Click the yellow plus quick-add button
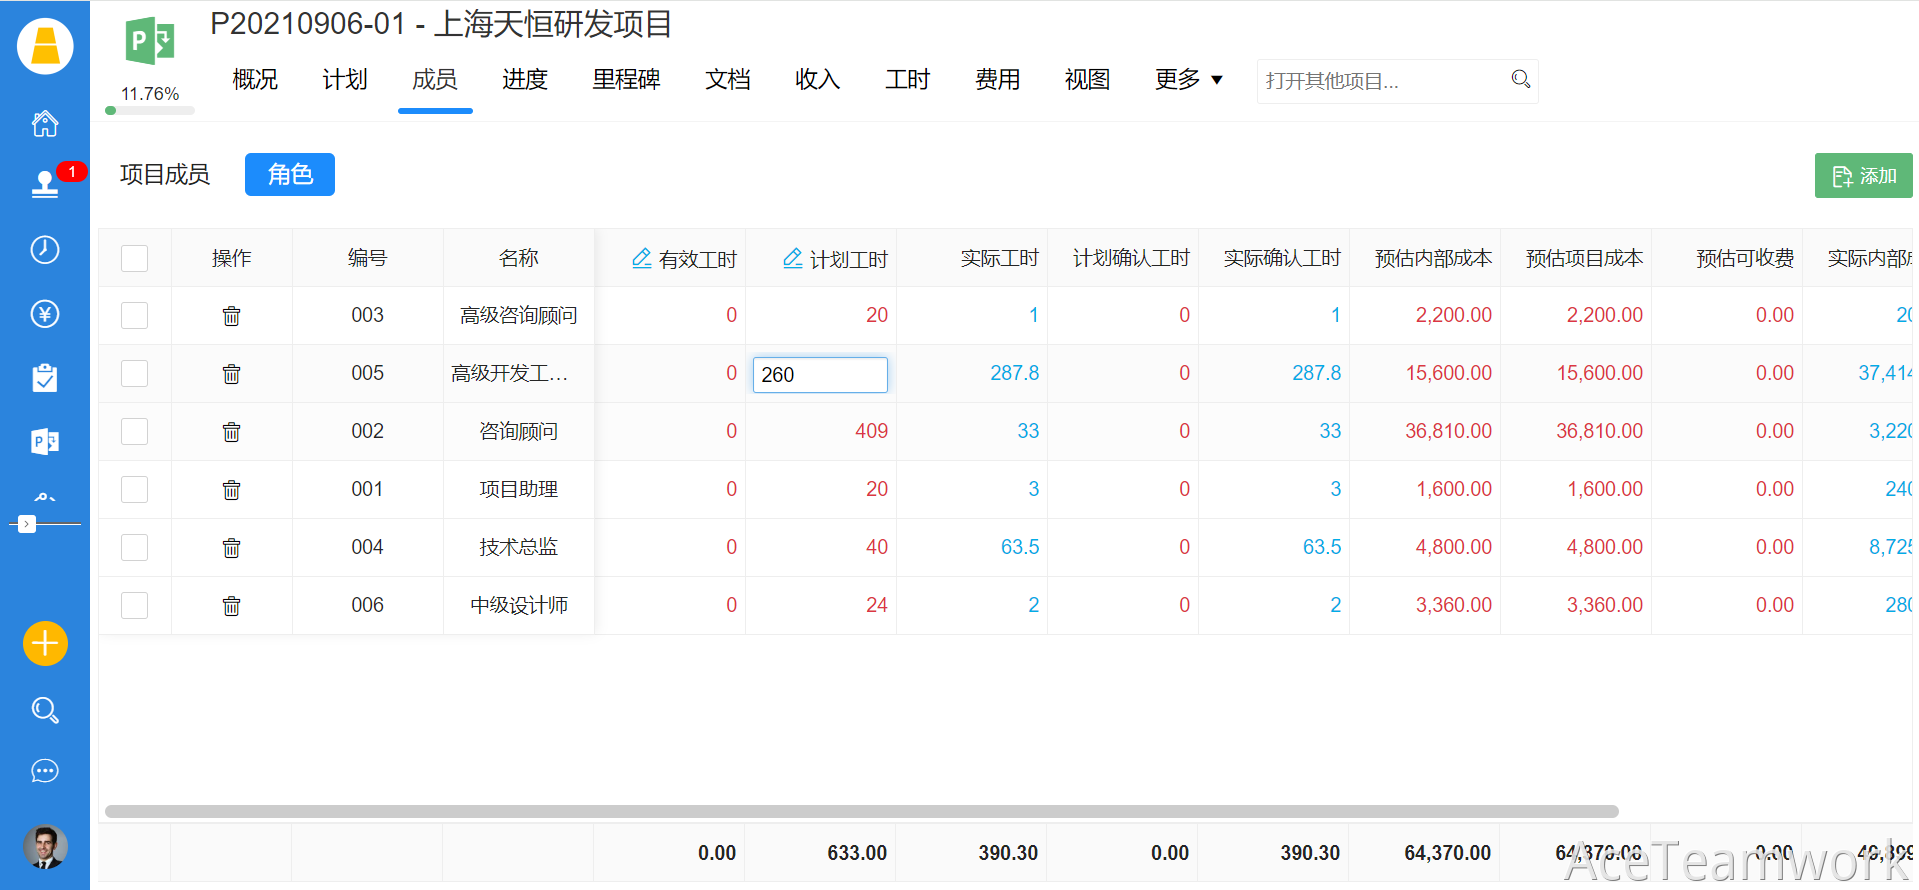 point(45,643)
